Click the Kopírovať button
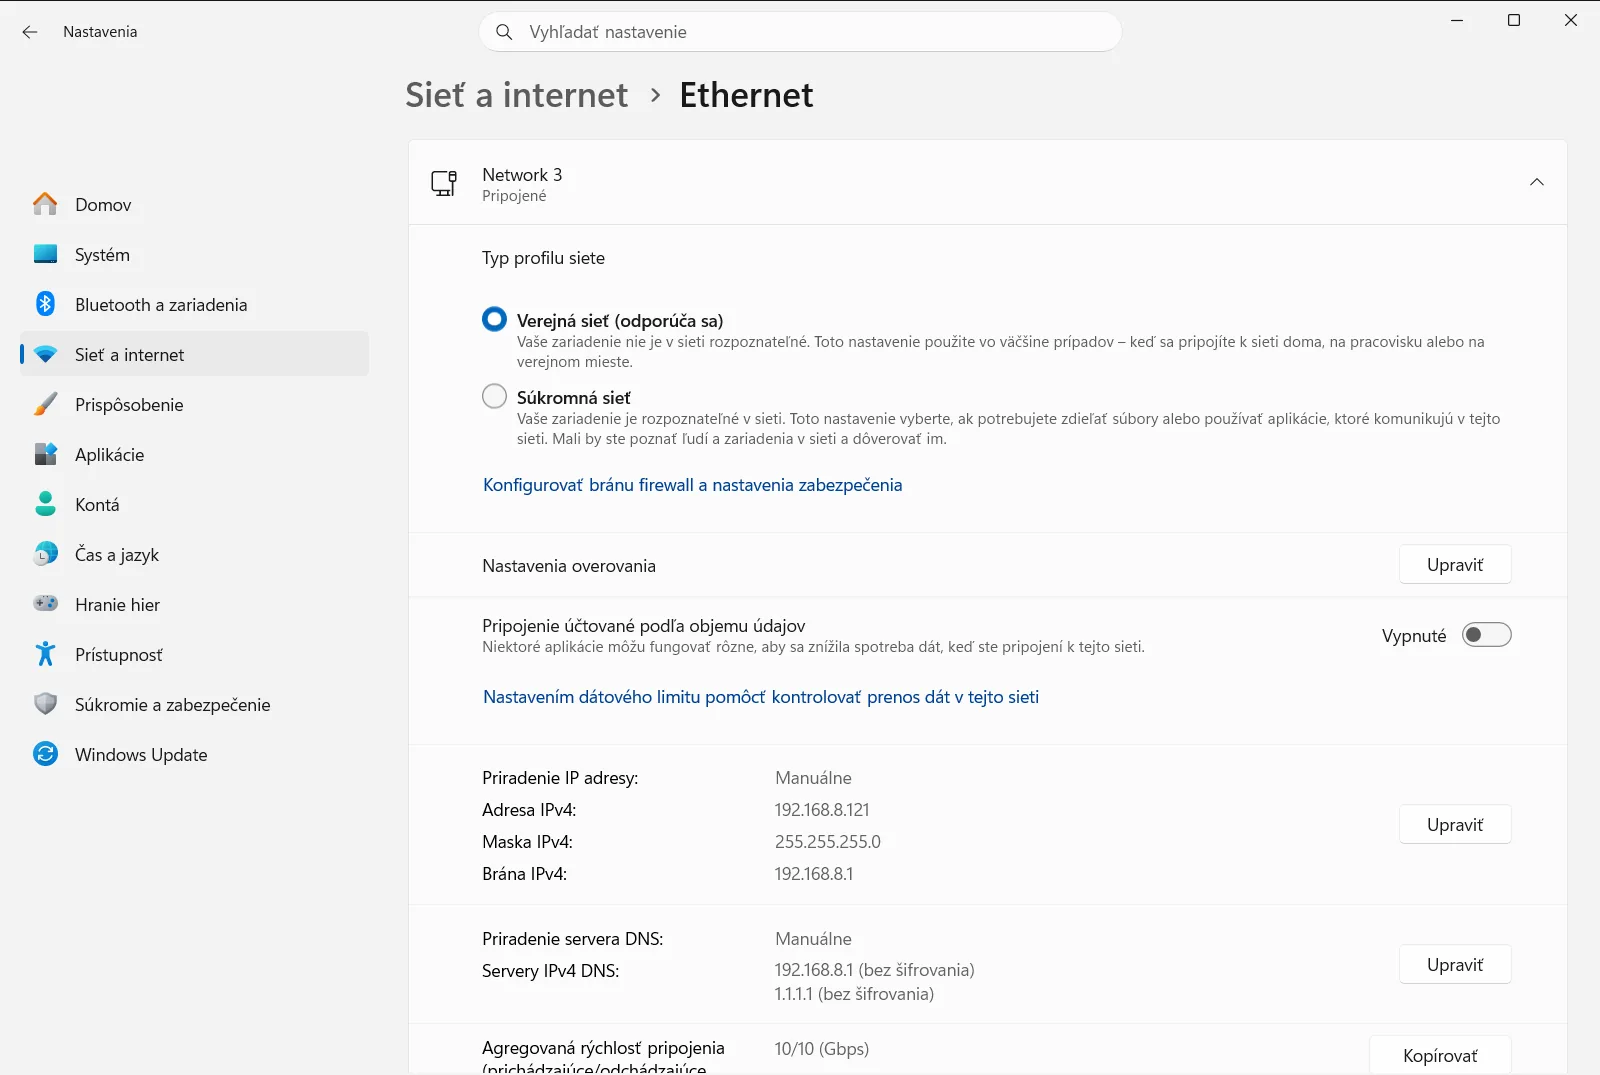This screenshot has width=1600, height=1075. pos(1440,1055)
